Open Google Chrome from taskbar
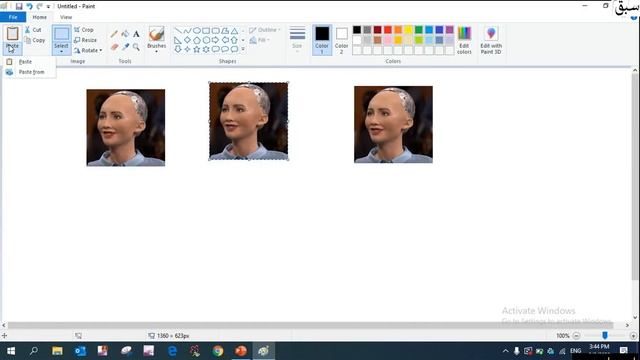Image resolution: width=640 pixels, height=360 pixels. point(218,351)
